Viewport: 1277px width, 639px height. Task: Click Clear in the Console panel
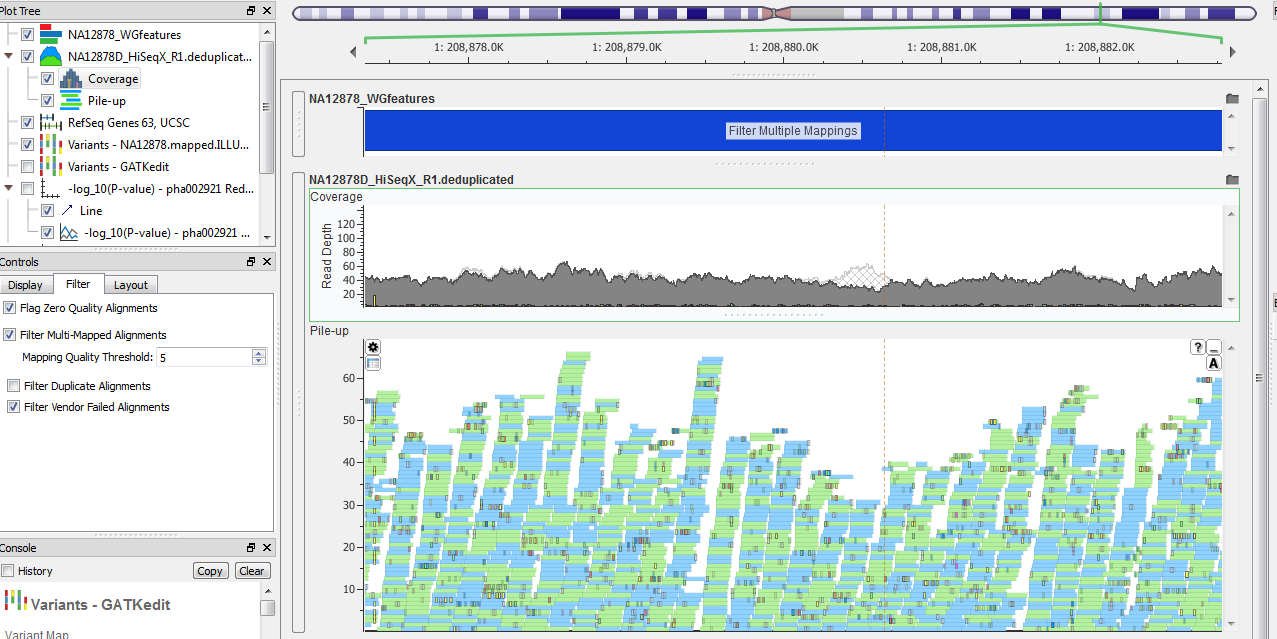point(252,570)
